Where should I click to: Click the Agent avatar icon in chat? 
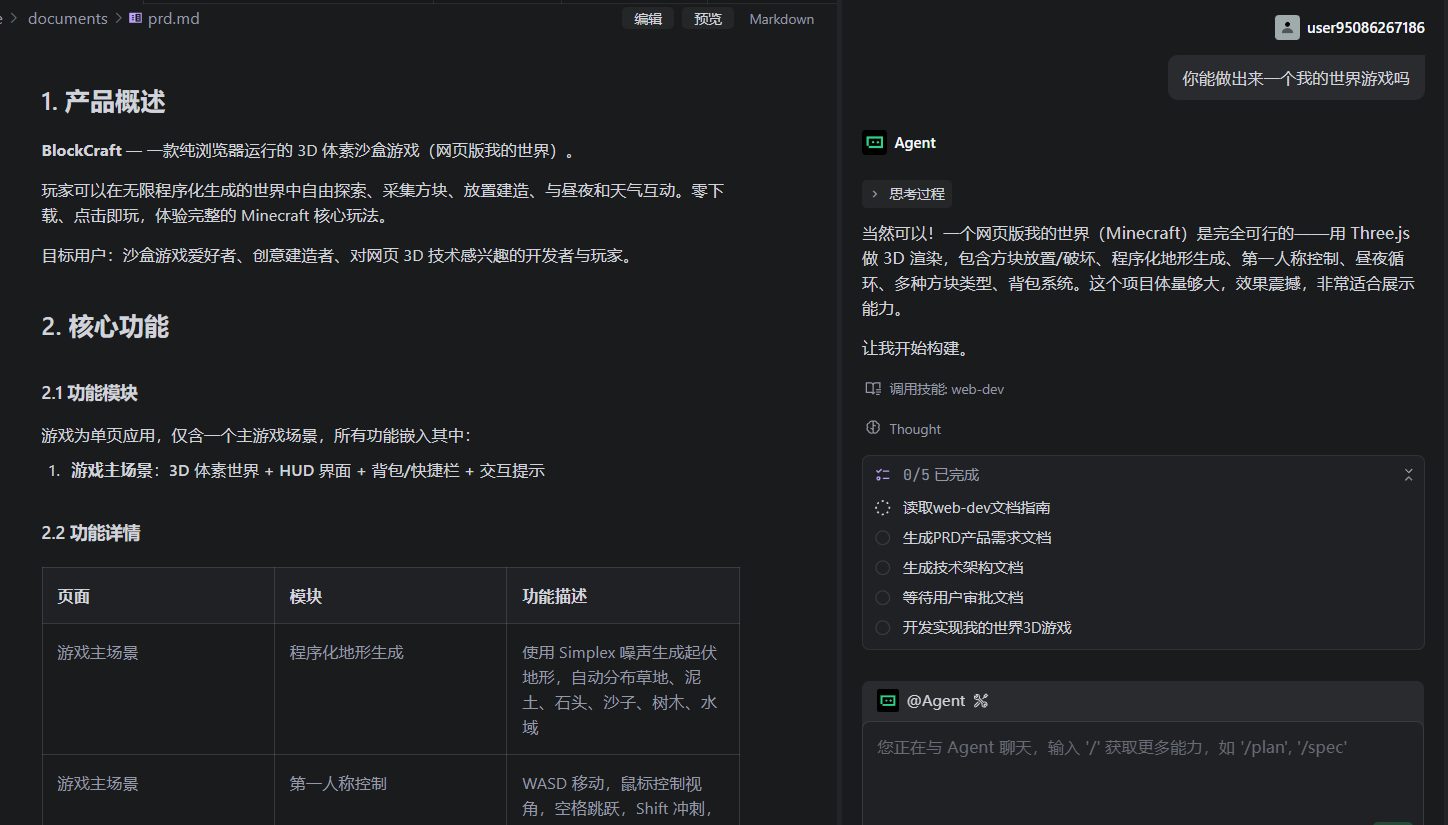[874, 142]
